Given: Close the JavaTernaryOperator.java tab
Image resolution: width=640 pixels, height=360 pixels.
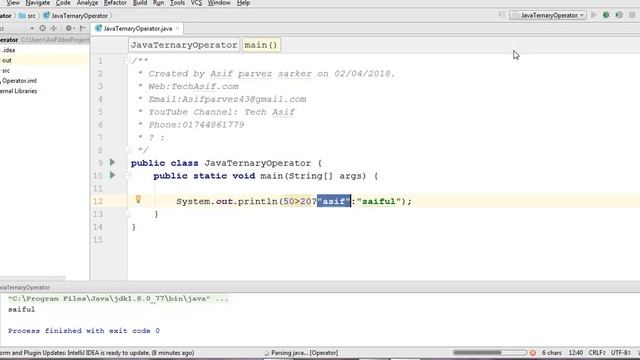Looking at the screenshot, I should pyautogui.click(x=177, y=29).
